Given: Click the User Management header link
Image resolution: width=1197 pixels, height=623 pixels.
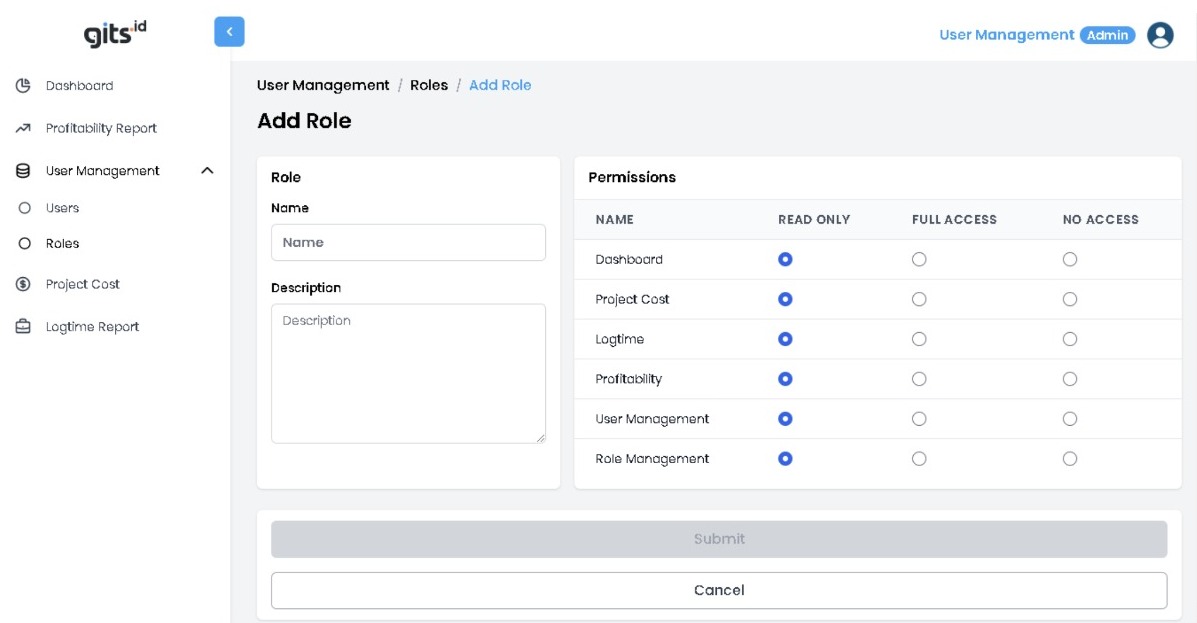Looking at the screenshot, I should coord(1006,35).
